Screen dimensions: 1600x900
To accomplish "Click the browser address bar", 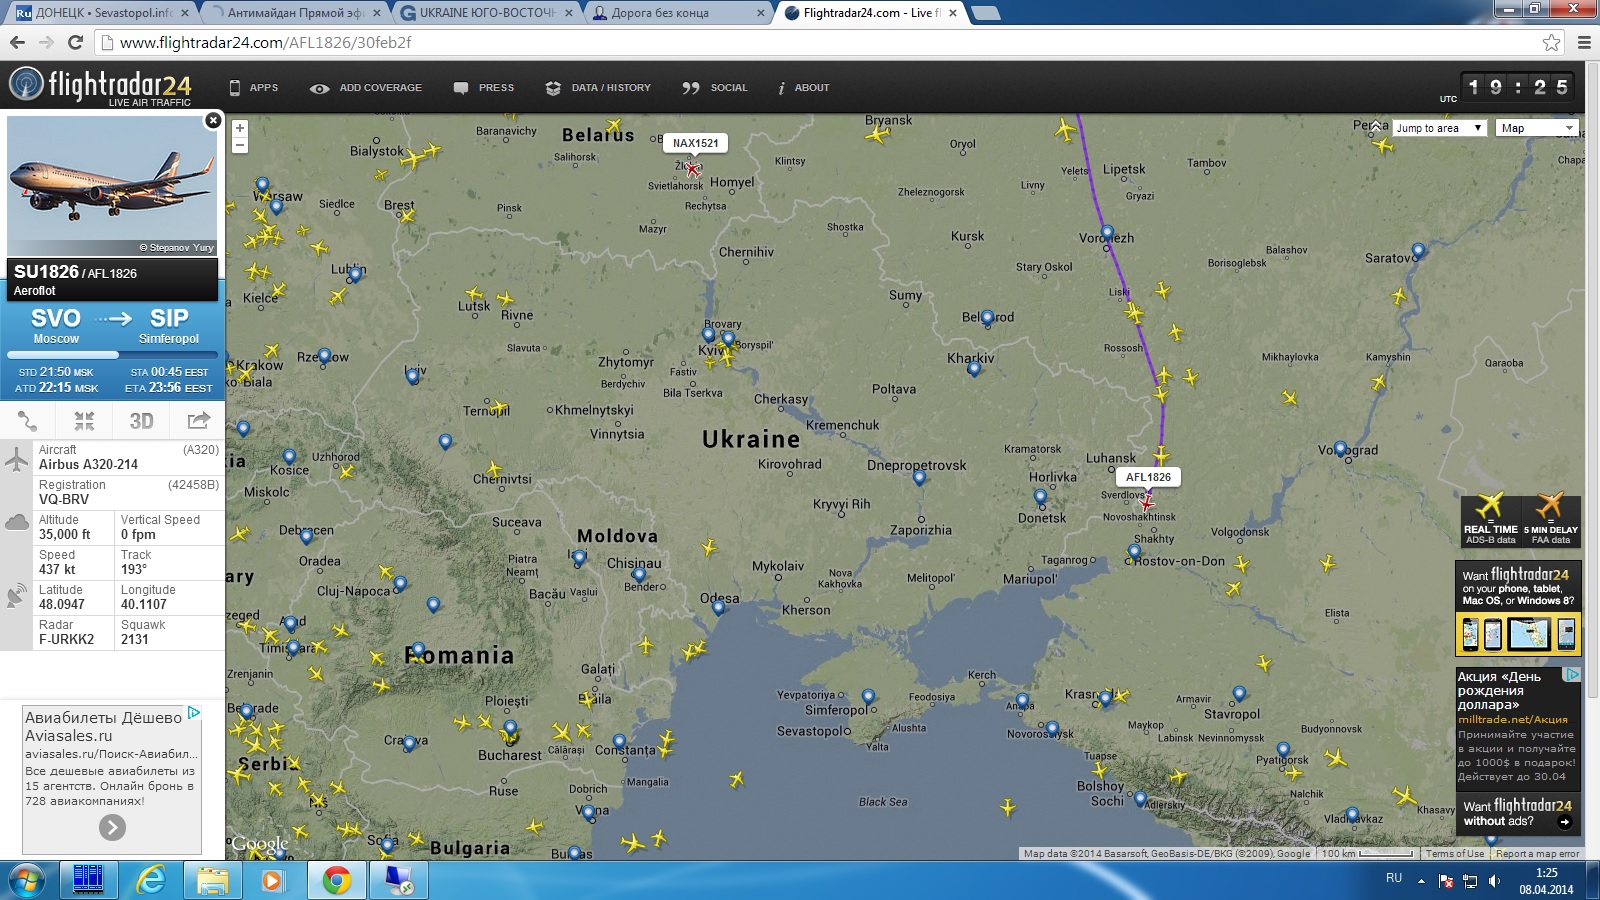I will 820,42.
